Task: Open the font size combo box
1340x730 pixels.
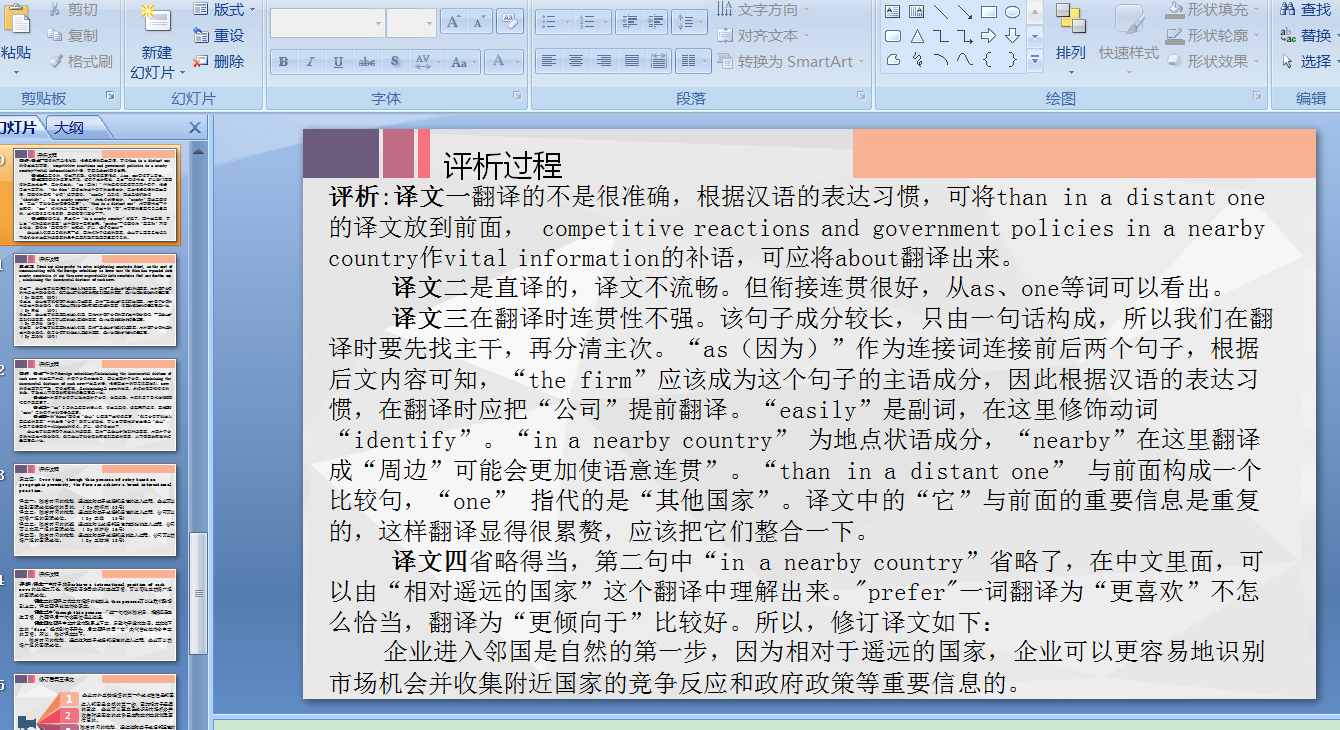Action: (411, 22)
